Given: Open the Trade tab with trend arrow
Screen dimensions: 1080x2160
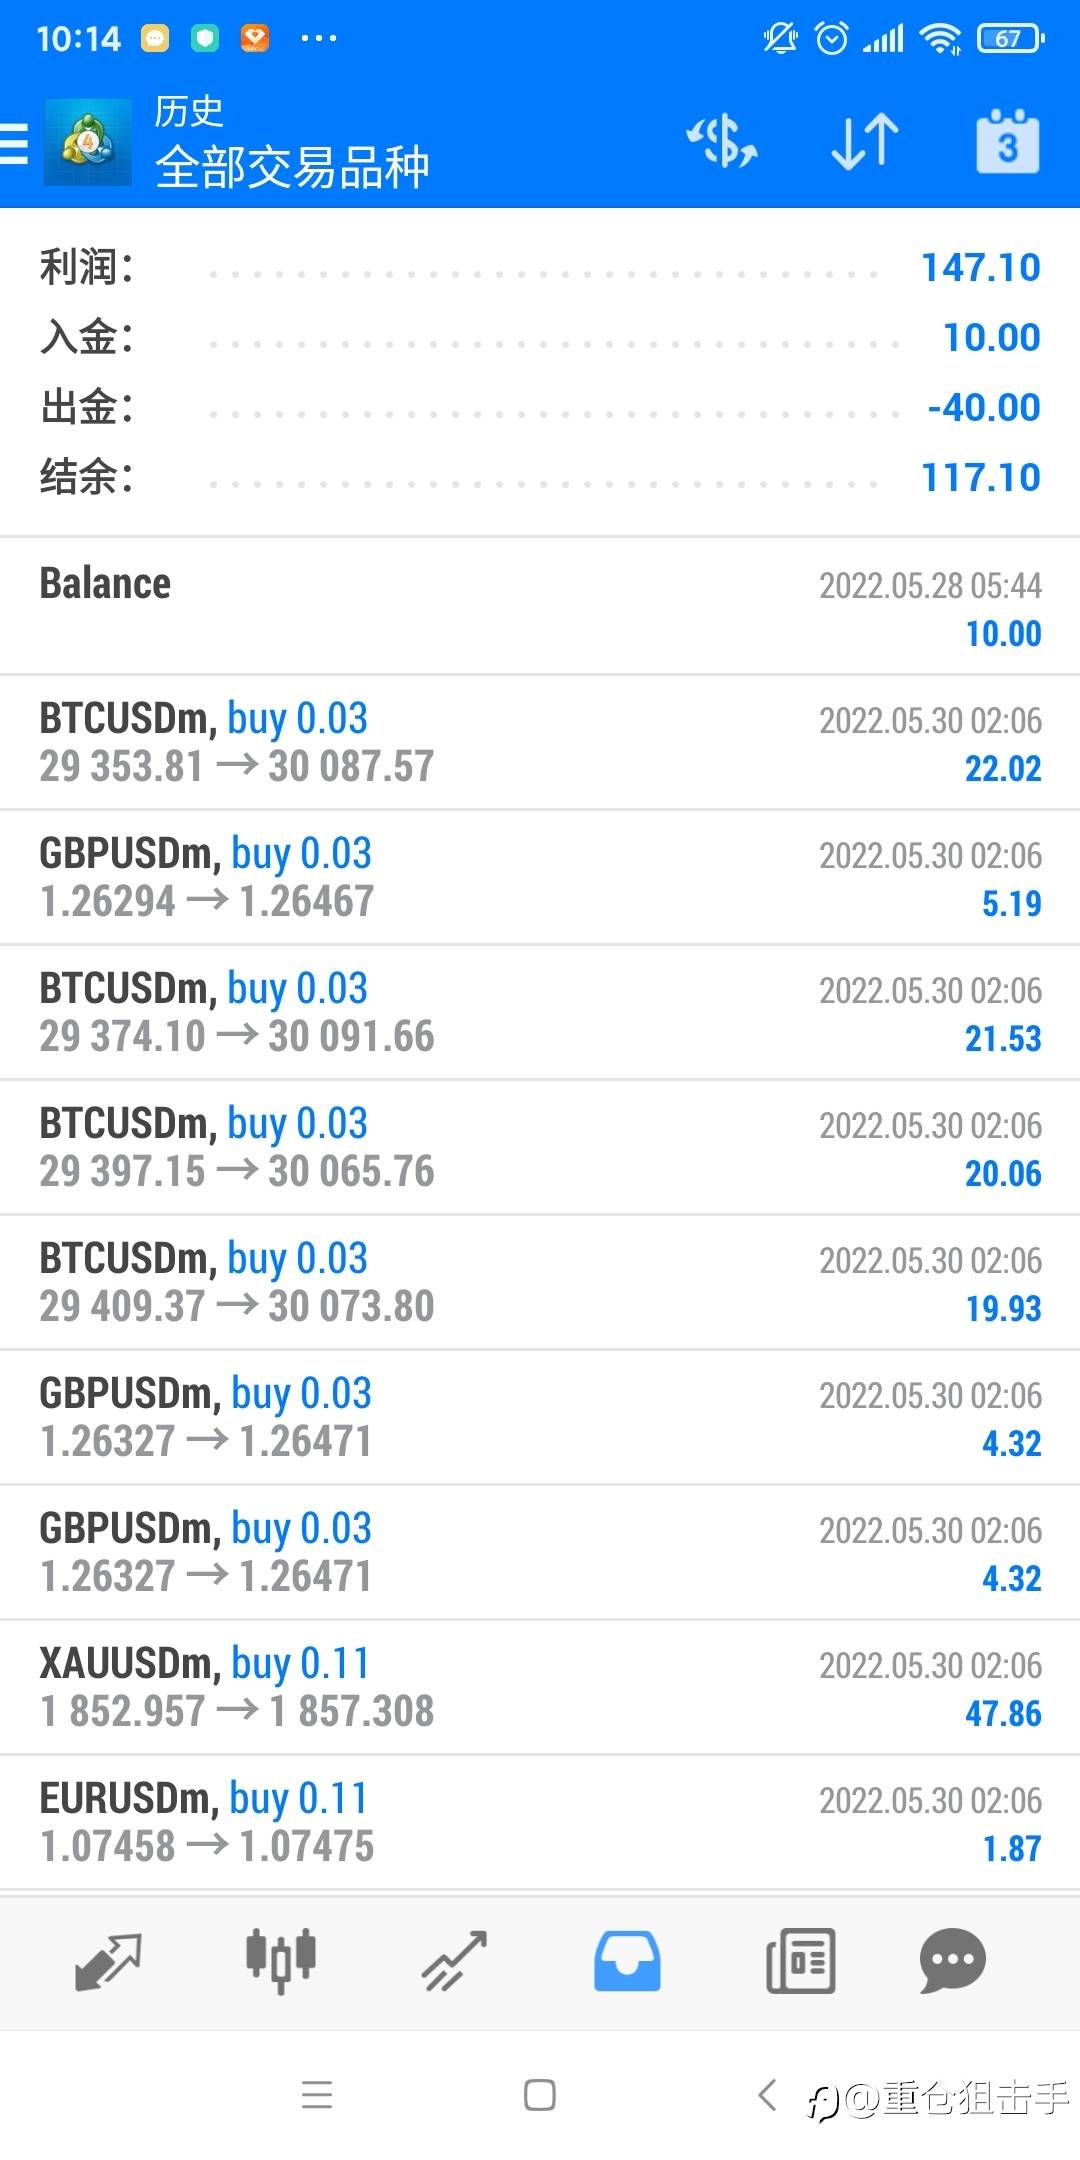Looking at the screenshot, I should [x=454, y=1961].
